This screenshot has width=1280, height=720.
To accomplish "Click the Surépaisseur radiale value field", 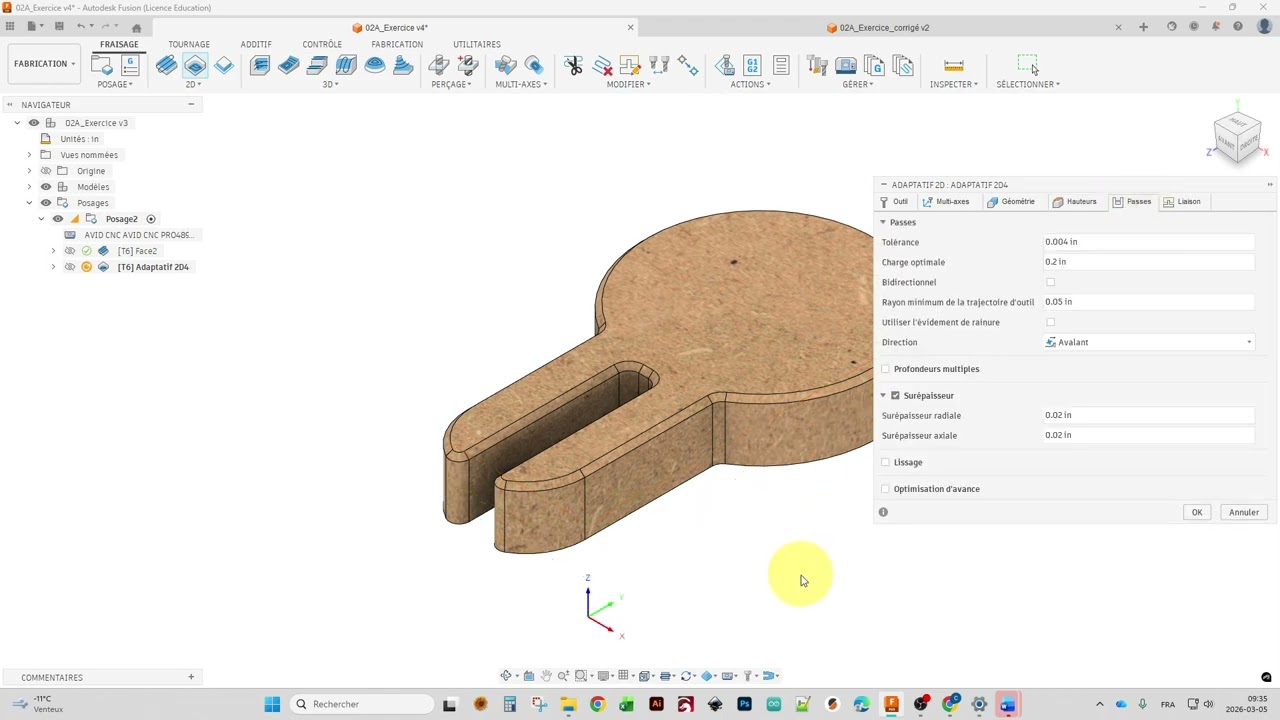I will pyautogui.click(x=1149, y=415).
